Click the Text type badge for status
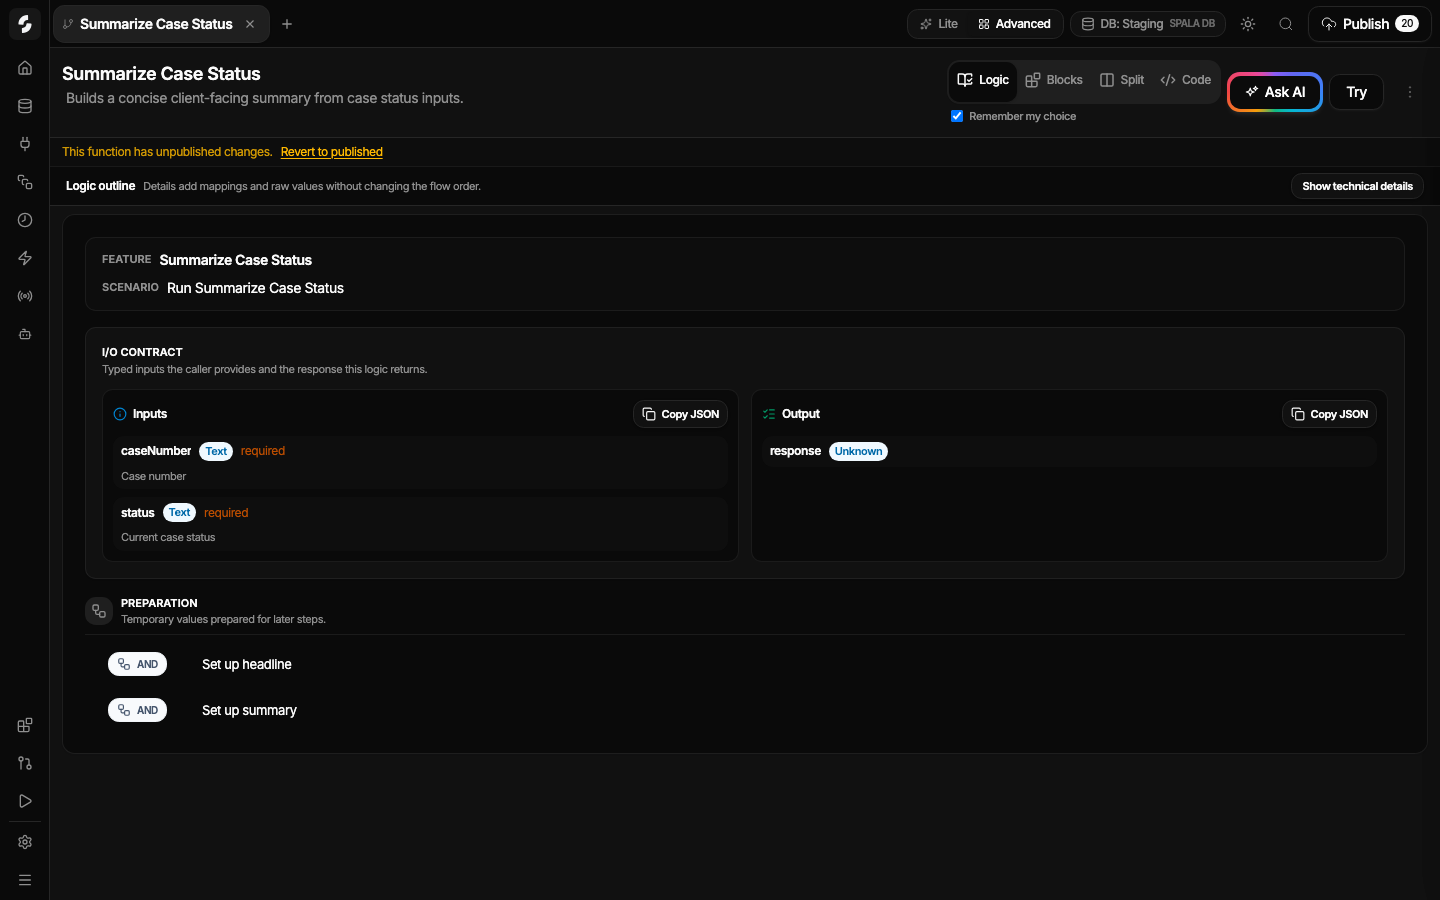The image size is (1440, 900). (x=179, y=513)
